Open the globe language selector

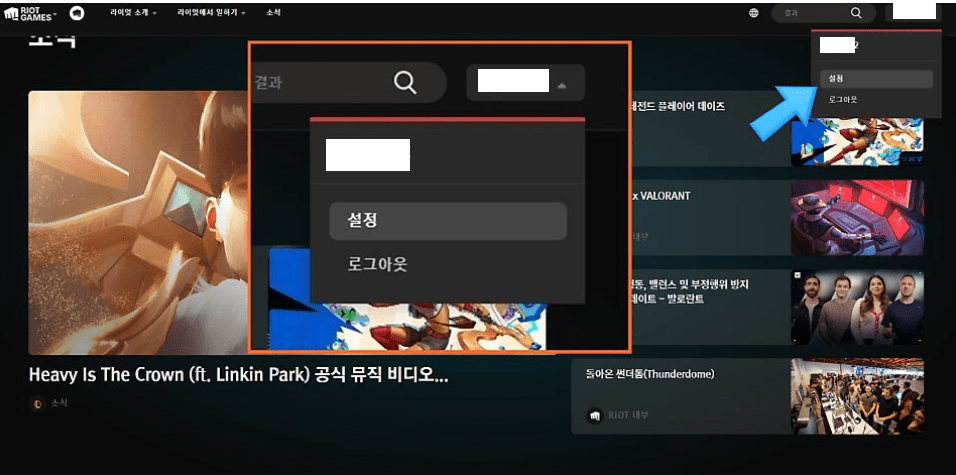click(753, 13)
